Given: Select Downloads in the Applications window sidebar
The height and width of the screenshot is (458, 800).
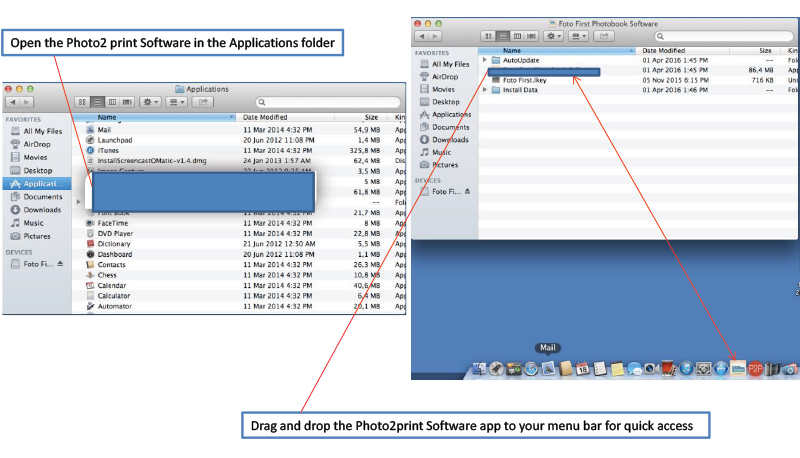Looking at the screenshot, I should click(42, 210).
